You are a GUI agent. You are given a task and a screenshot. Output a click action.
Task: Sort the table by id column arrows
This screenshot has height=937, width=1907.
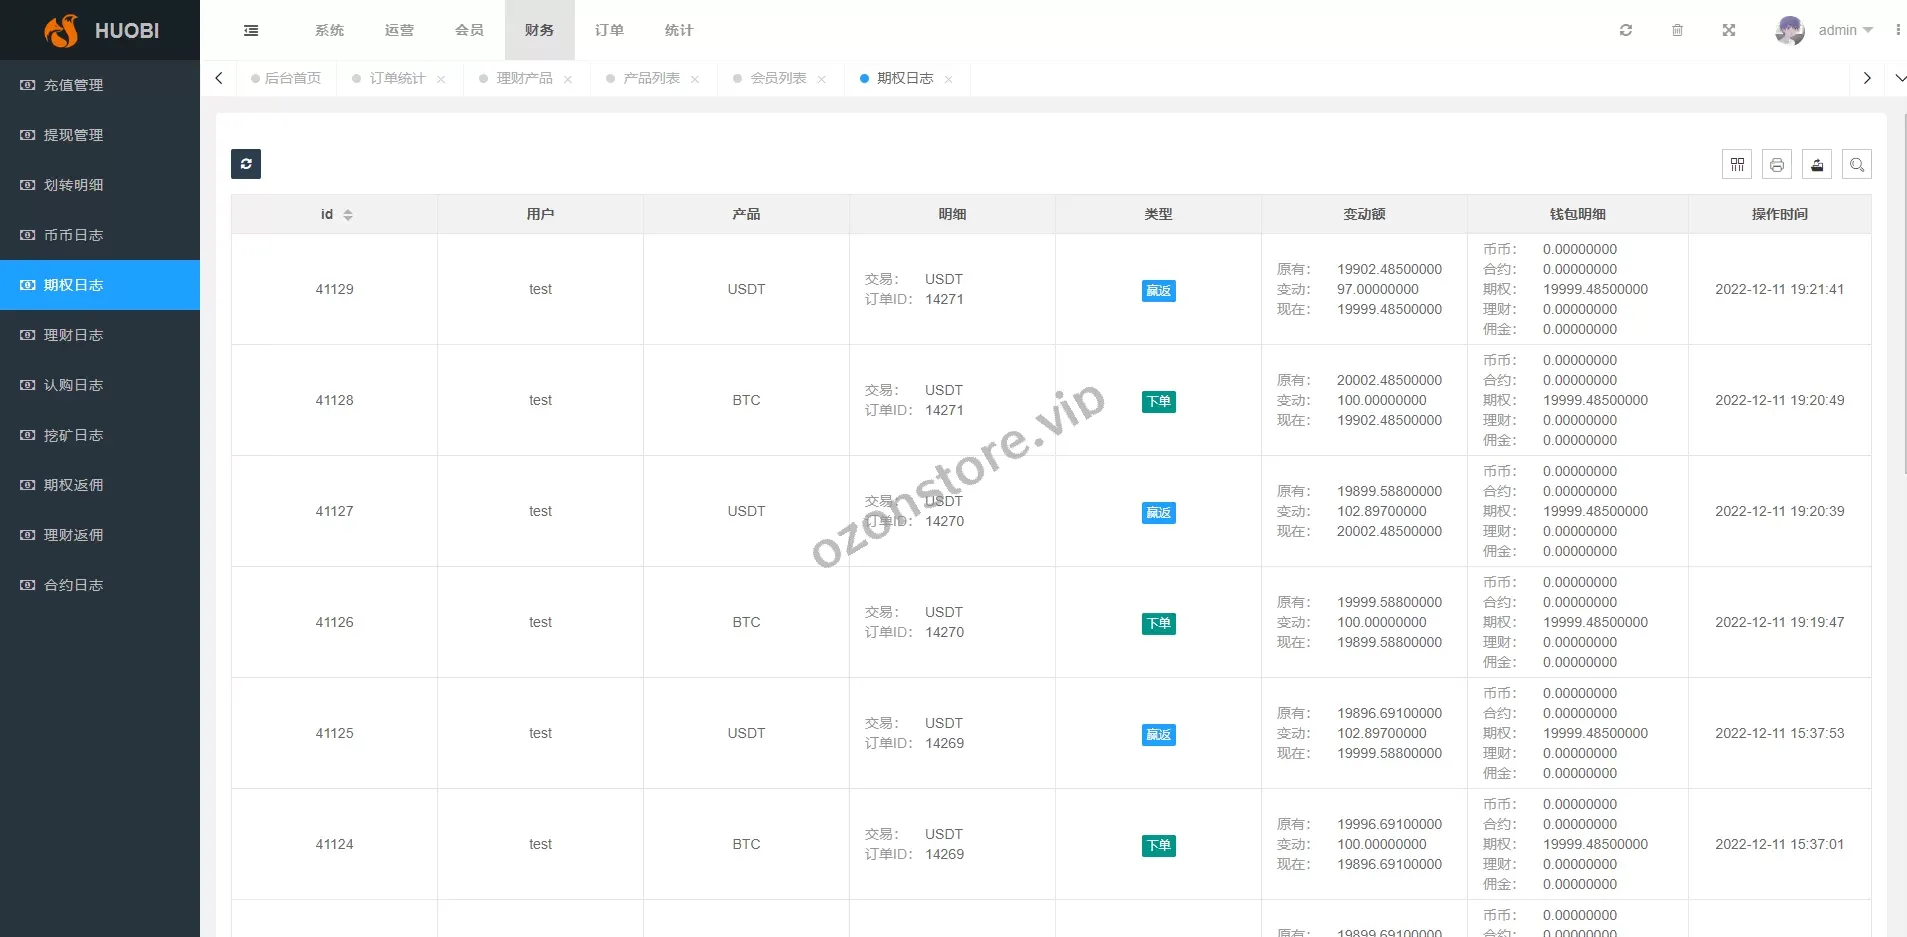point(348,215)
